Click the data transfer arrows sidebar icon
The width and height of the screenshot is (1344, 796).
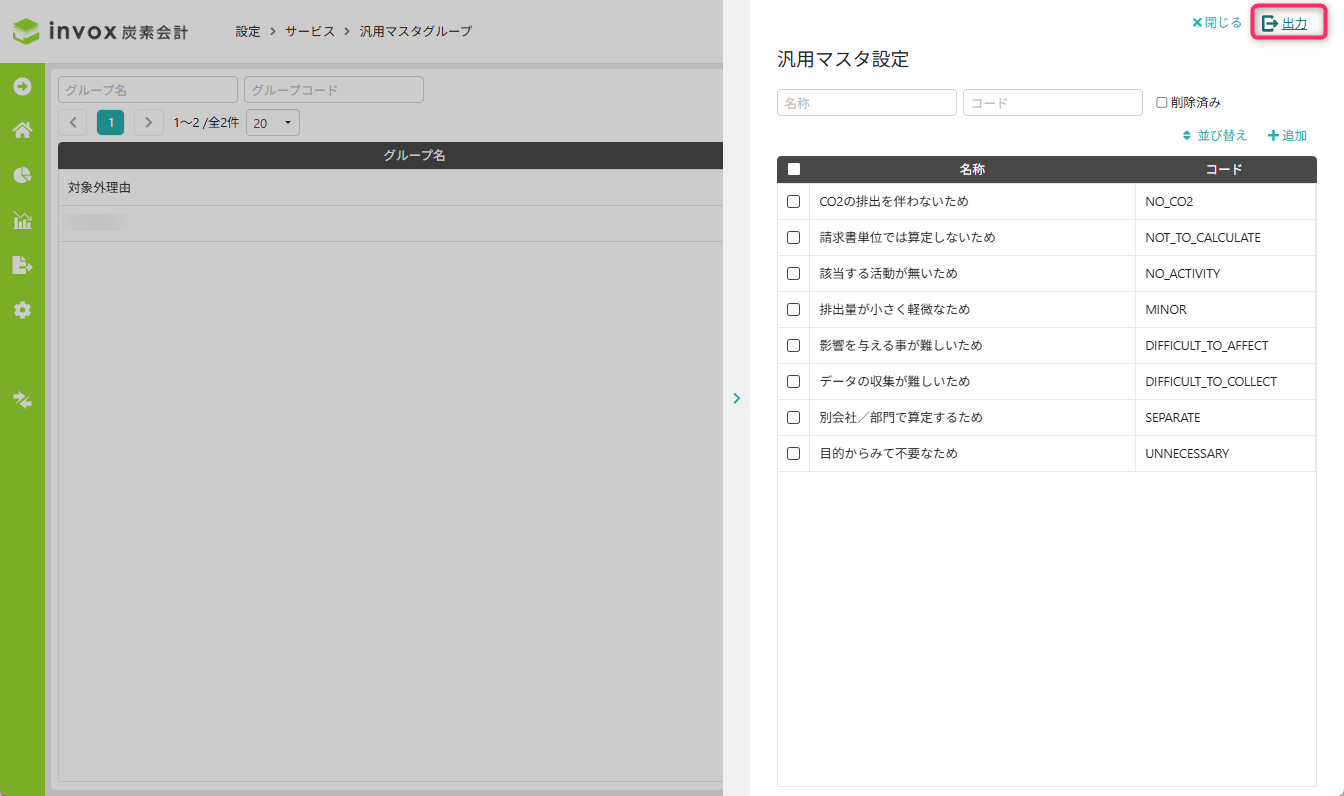coord(22,400)
